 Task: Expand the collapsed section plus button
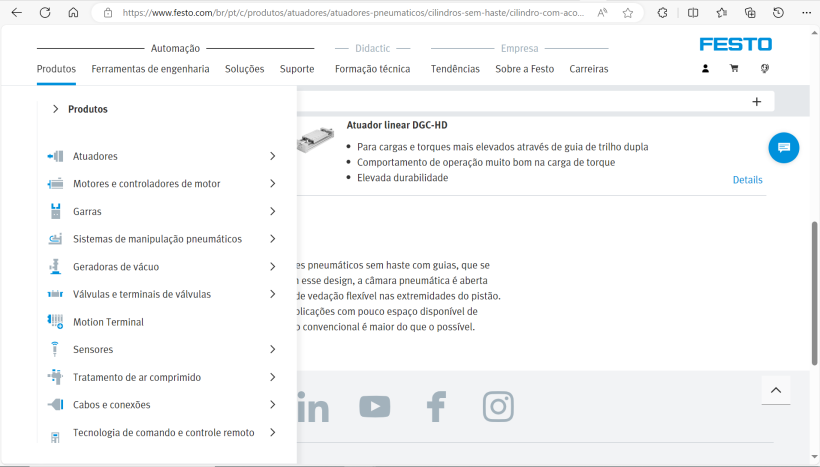click(756, 101)
